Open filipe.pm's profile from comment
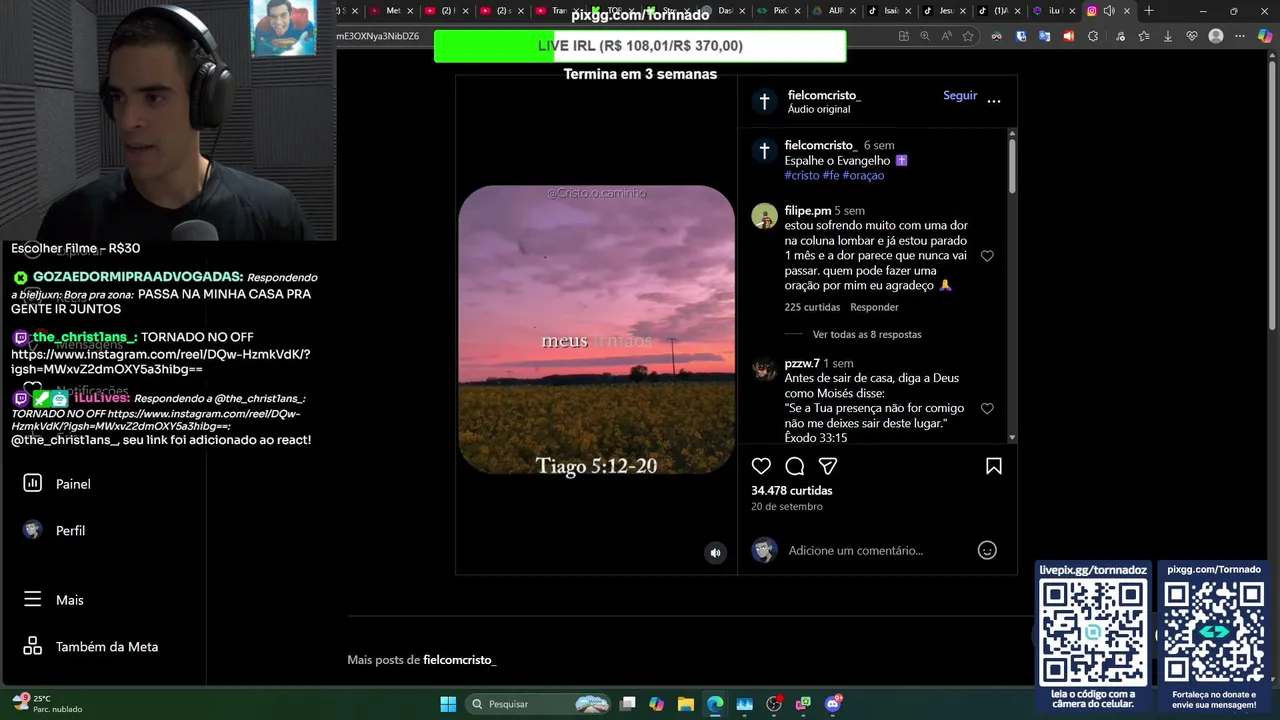Screen dimensions: 1280x720 tap(808, 211)
